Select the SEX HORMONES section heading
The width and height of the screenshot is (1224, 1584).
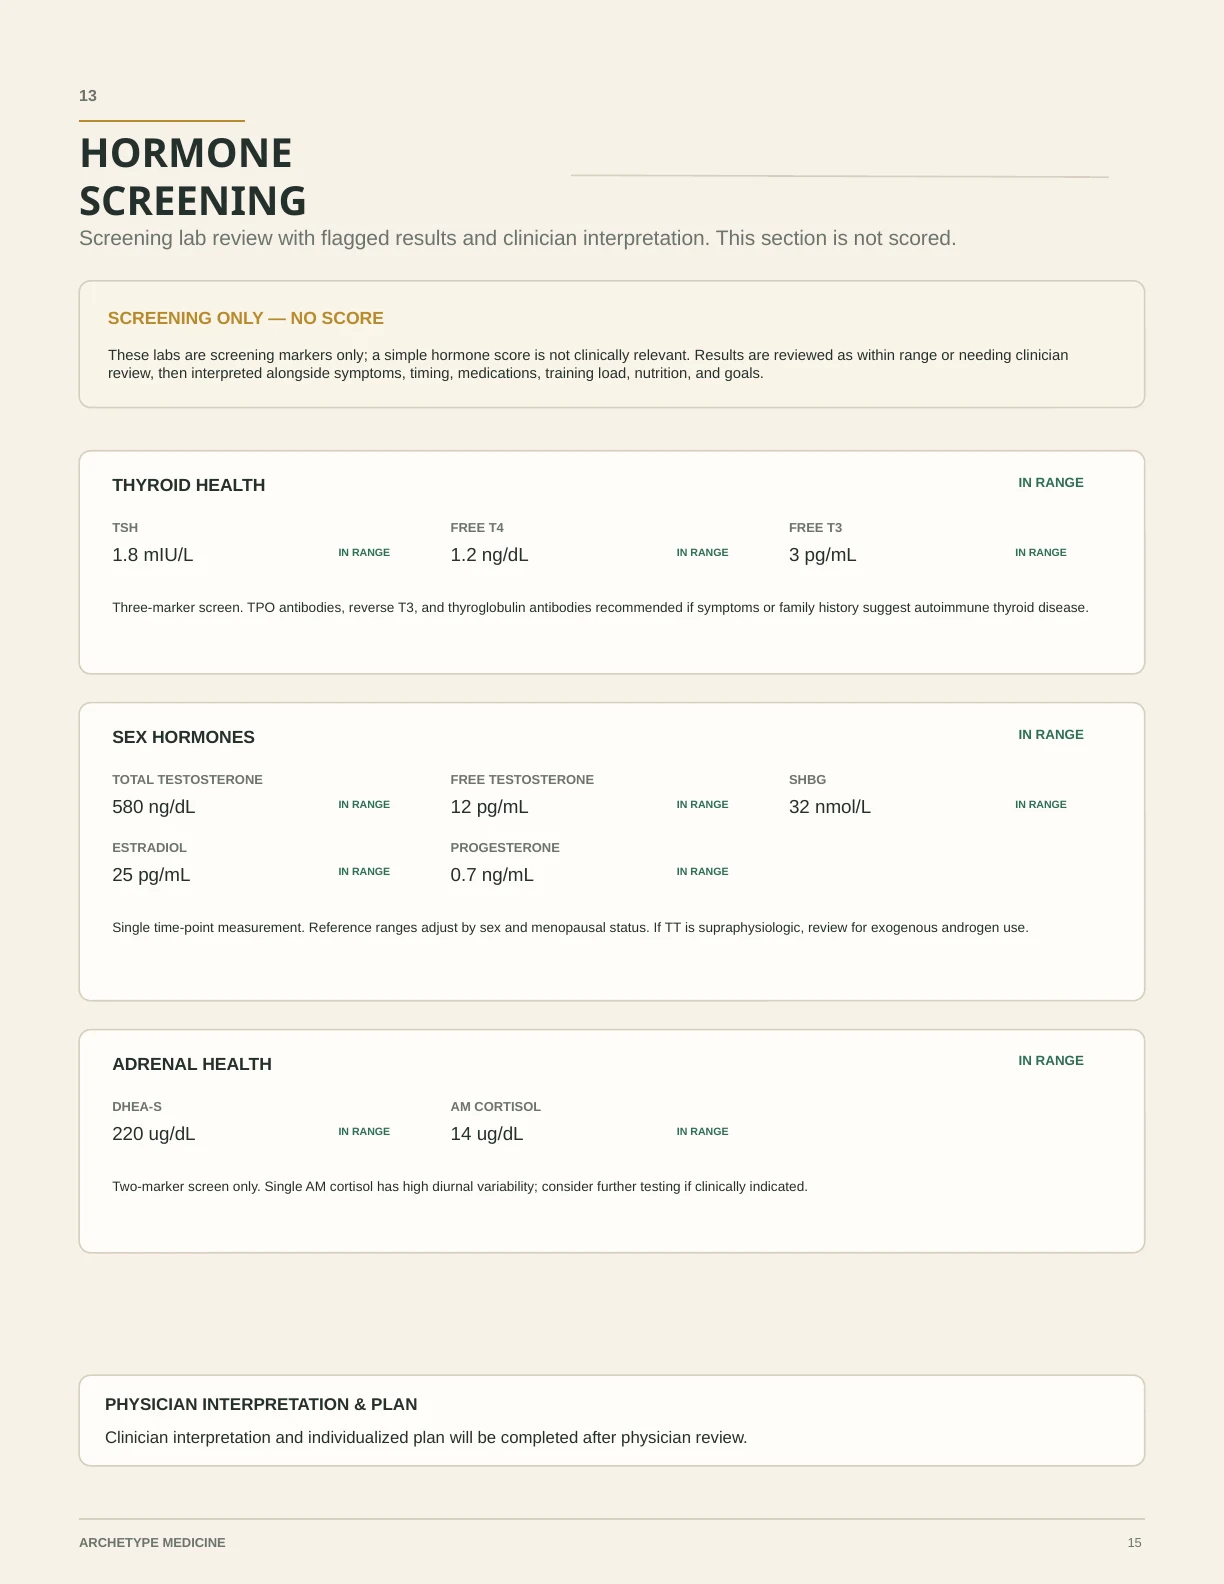pyautogui.click(x=183, y=737)
